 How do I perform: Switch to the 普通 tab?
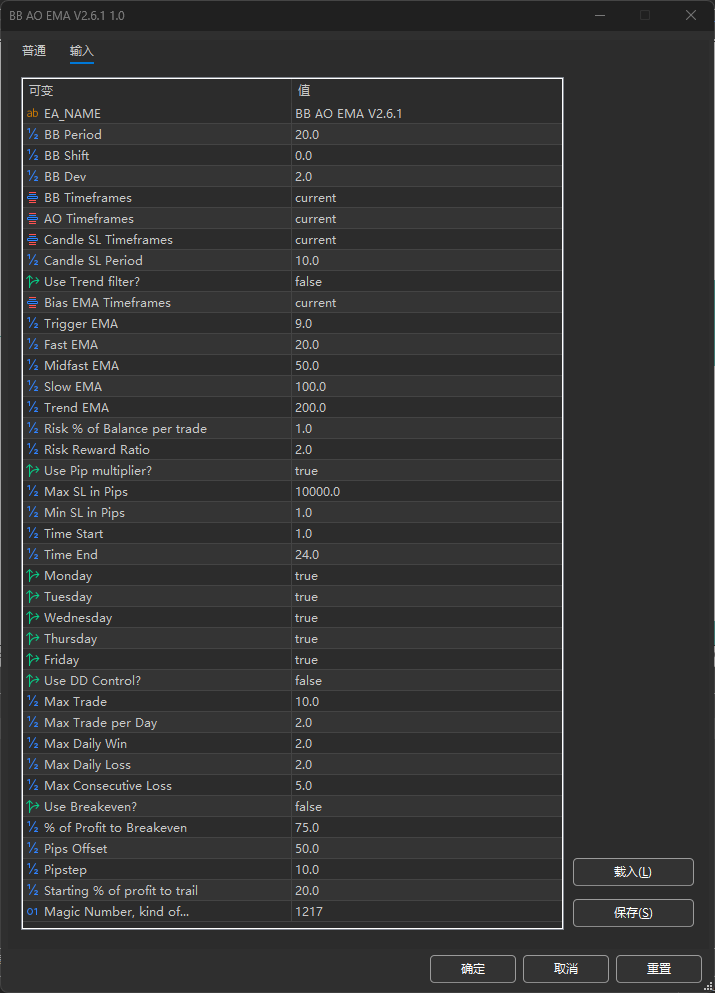[x=34, y=51]
